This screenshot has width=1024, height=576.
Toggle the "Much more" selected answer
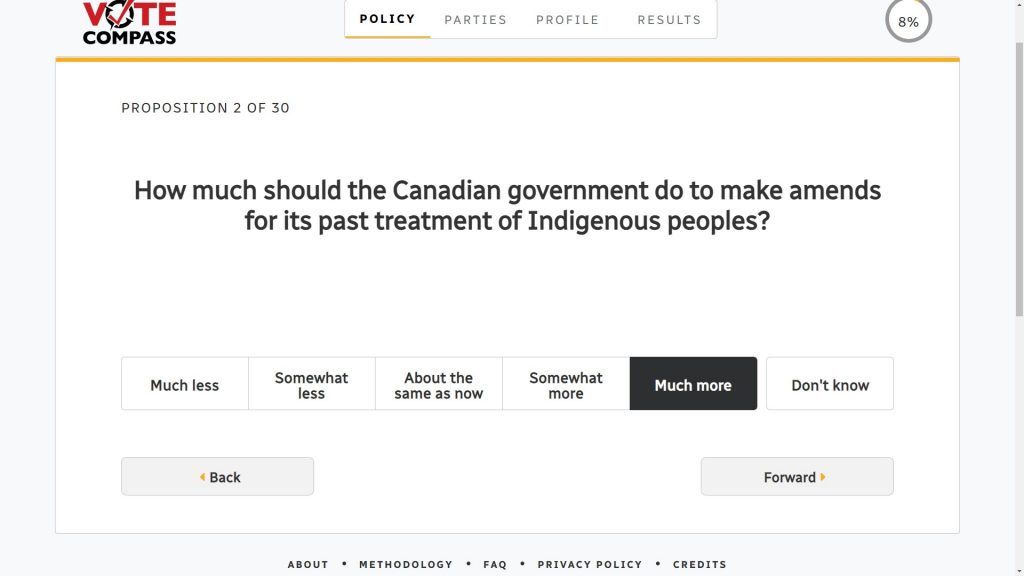[x=693, y=384]
